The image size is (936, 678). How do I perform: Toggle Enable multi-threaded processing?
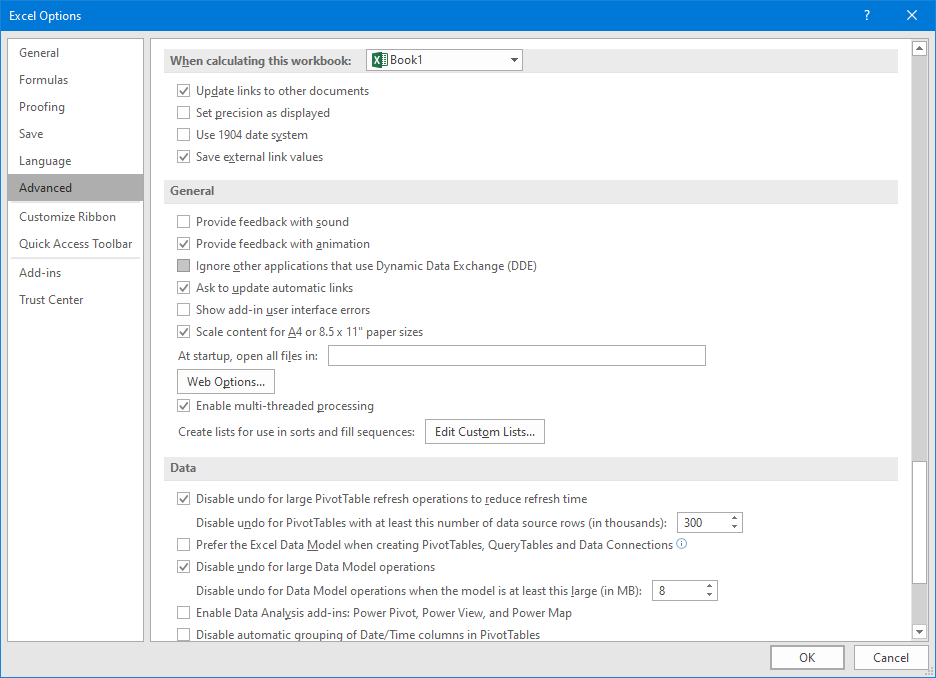coord(183,406)
